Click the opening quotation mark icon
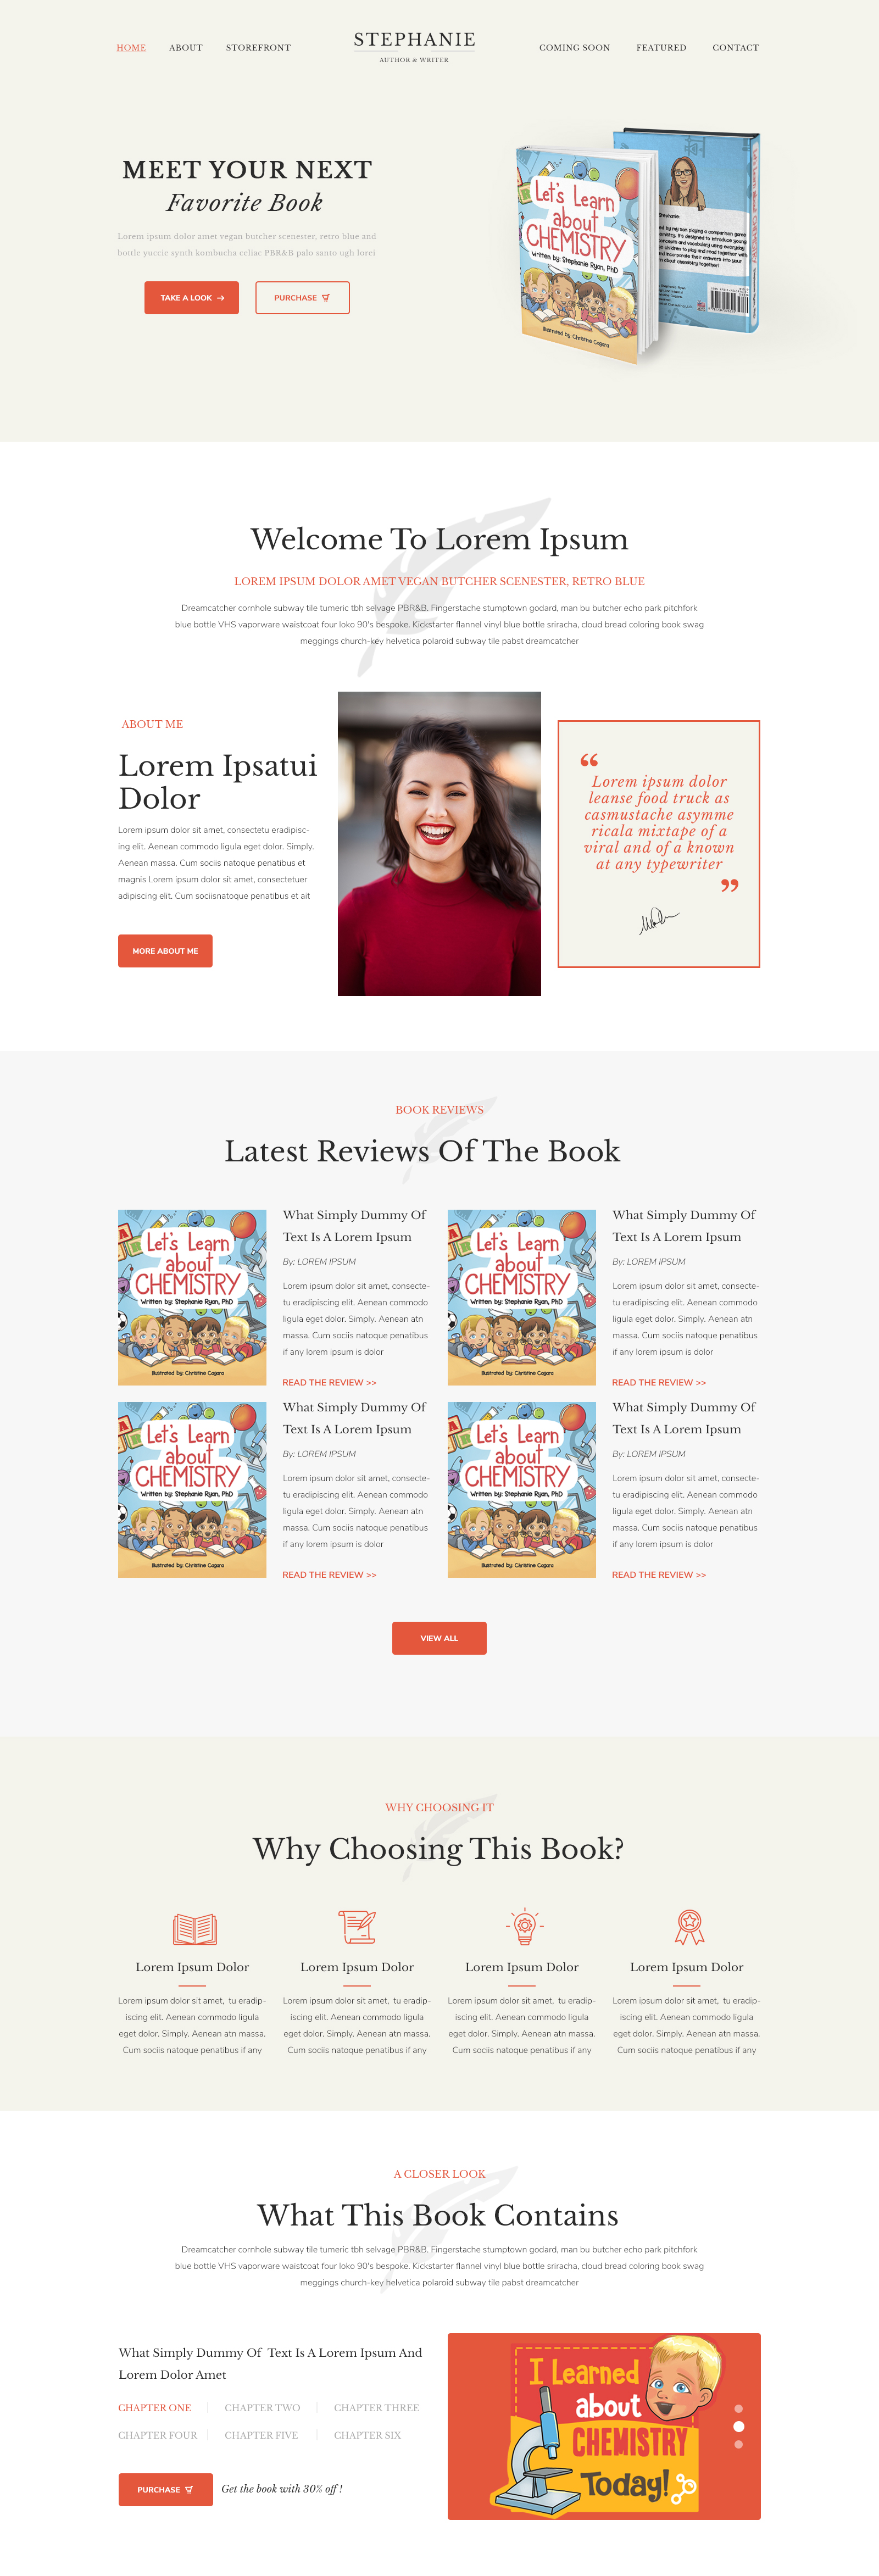Screen dimensions: 879x2576 pyautogui.click(x=589, y=760)
